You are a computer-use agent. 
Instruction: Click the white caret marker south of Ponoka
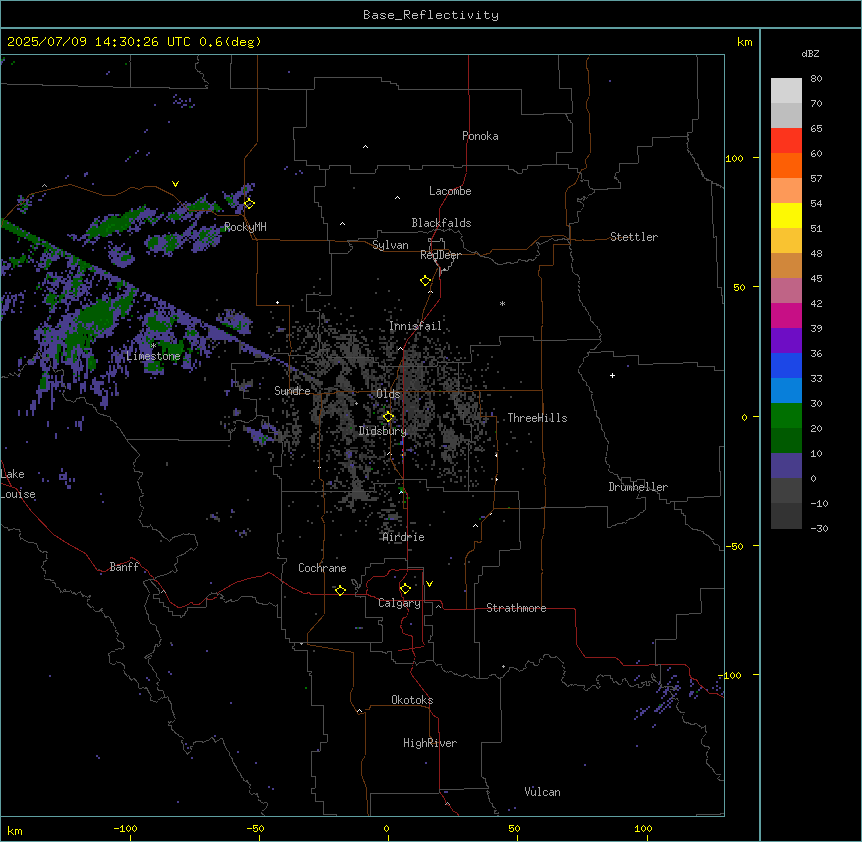click(366, 147)
